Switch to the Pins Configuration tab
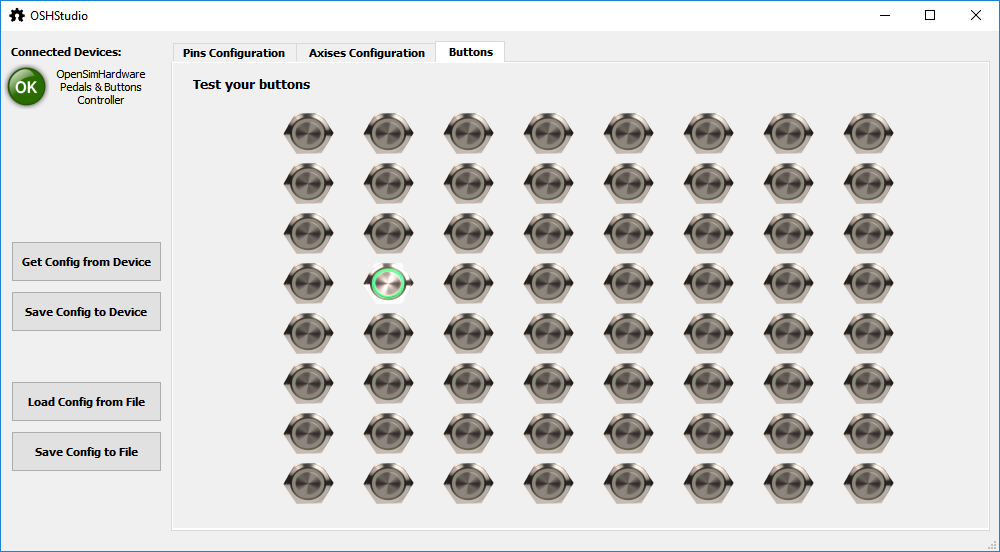This screenshot has height=552, width=1000. click(x=234, y=53)
